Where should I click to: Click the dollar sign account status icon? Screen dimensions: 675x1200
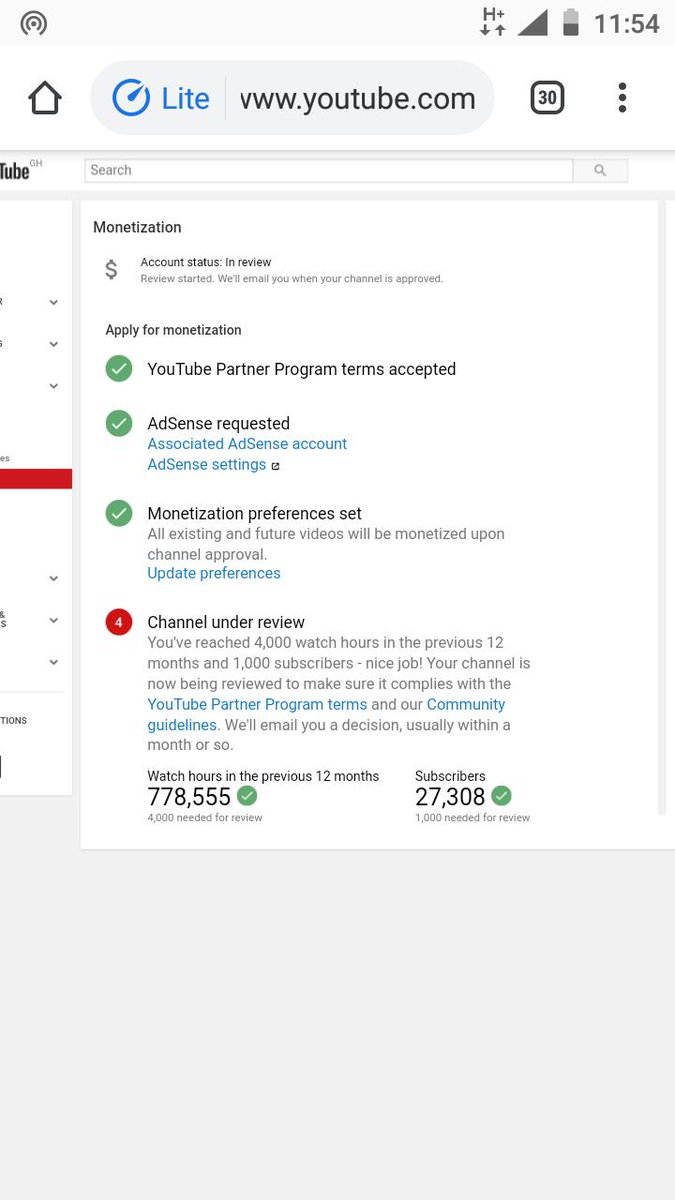tap(111, 270)
